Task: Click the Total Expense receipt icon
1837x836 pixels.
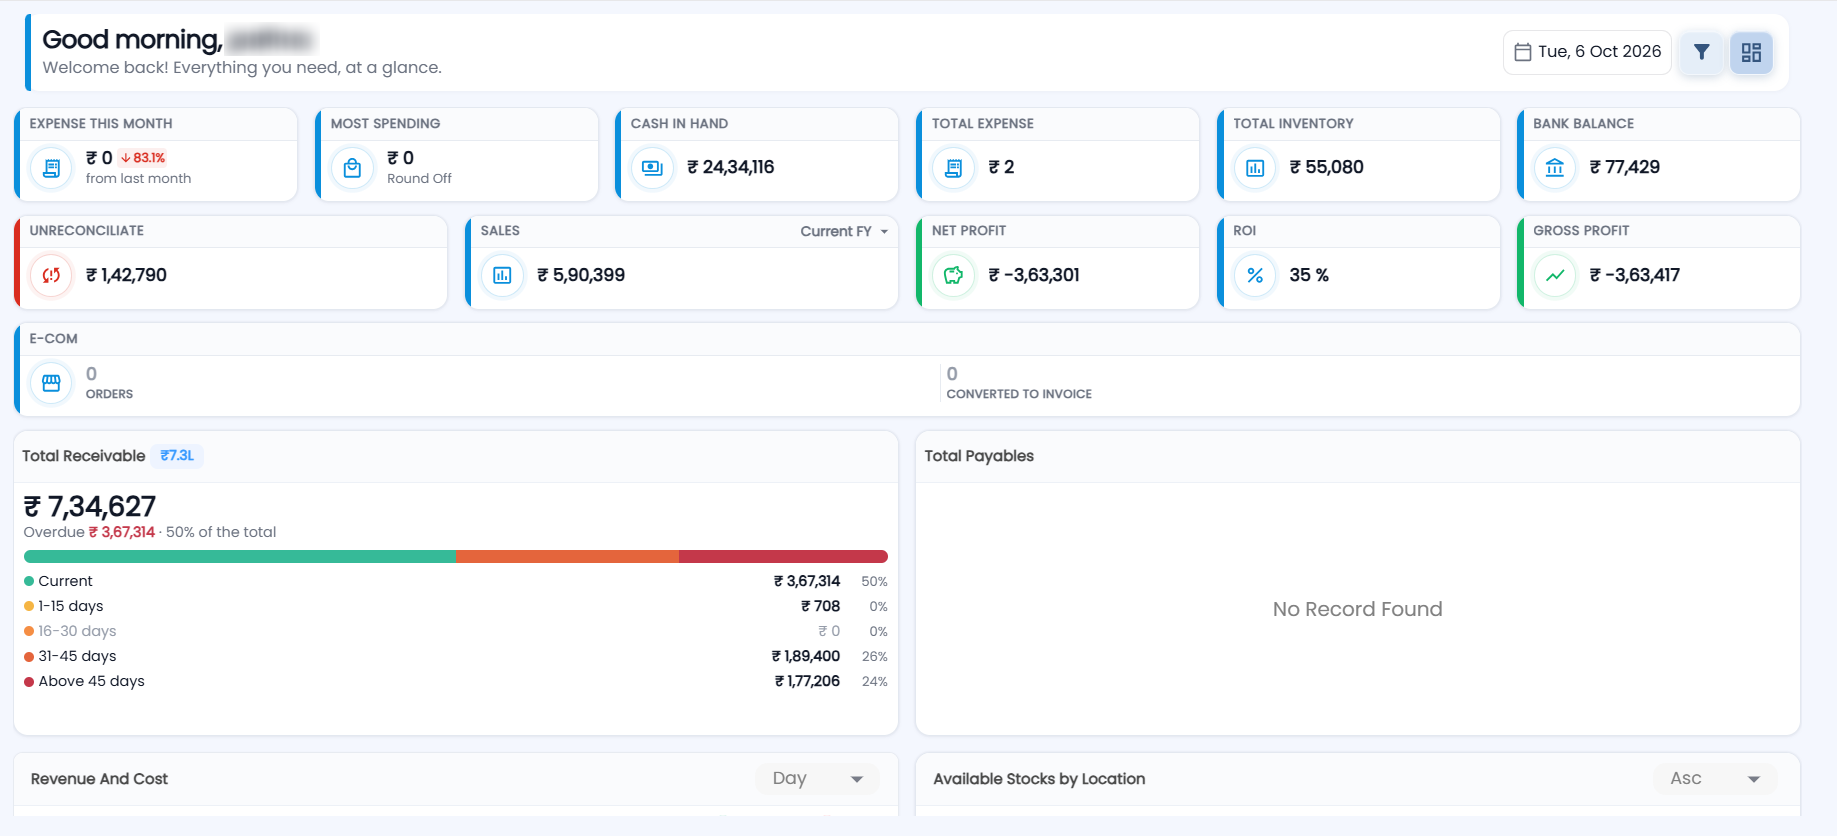Action: point(954,168)
